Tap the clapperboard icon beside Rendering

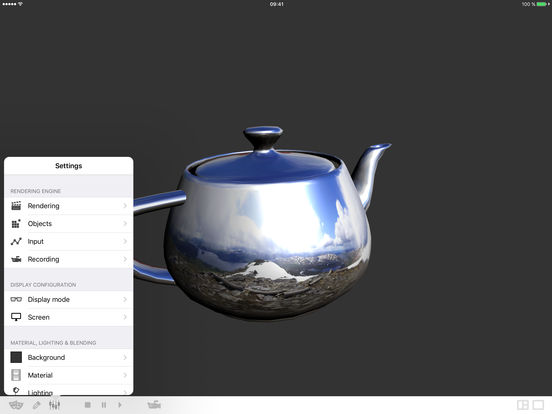16,206
